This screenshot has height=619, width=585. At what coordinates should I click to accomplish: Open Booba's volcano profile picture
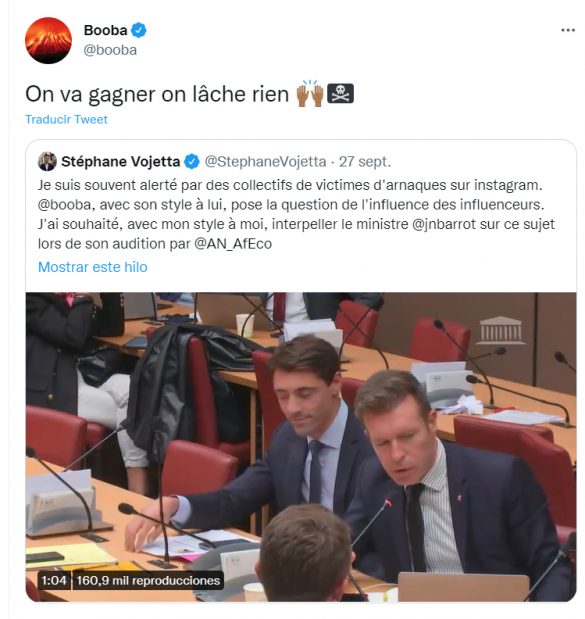coord(48,40)
